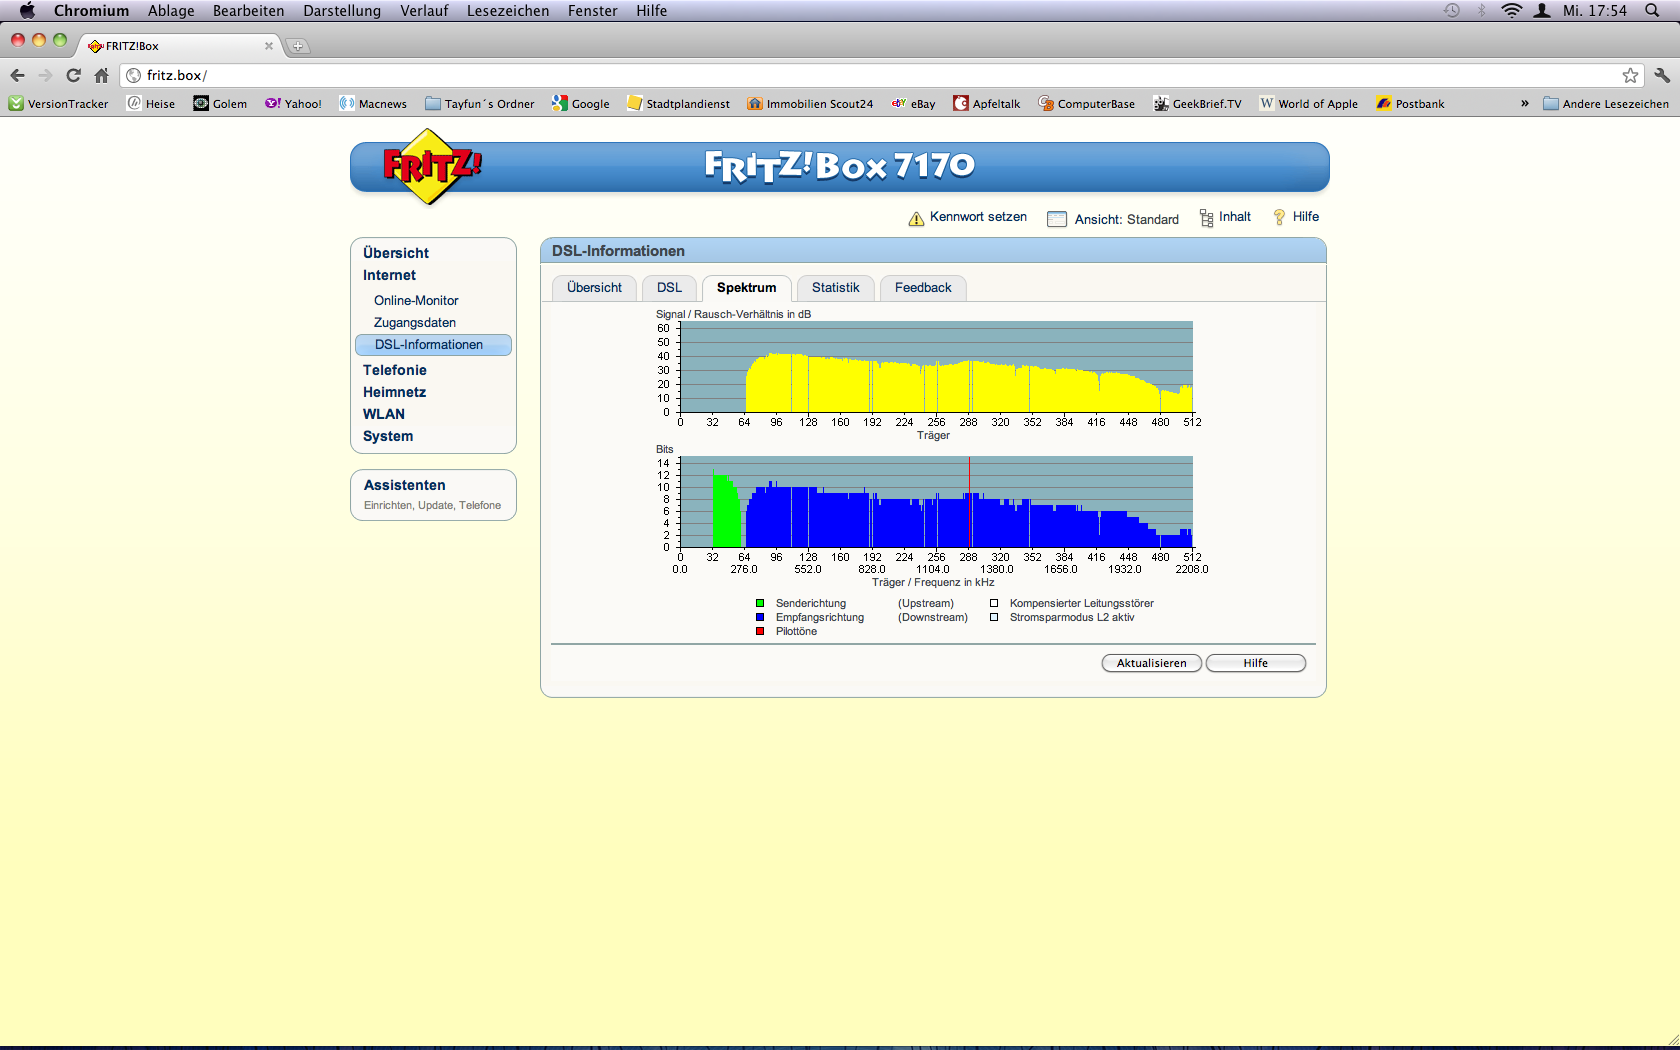Viewport: 1680px width, 1050px height.
Task: Open the ComputerBase bookmark
Action: pyautogui.click(x=1087, y=104)
